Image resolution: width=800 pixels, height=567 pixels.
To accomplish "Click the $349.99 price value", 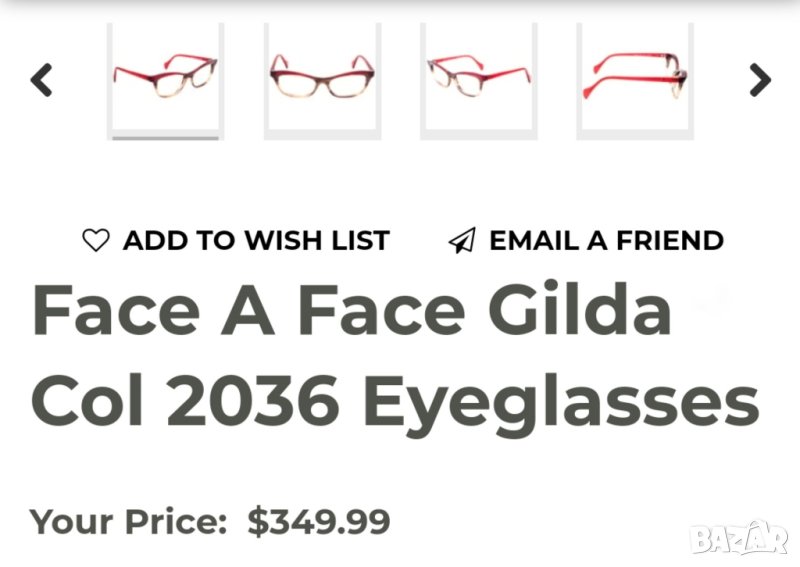I will pos(319,521).
